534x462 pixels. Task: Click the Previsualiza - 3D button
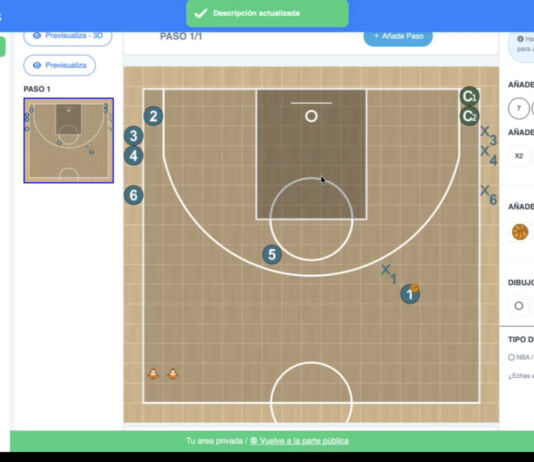click(68, 36)
